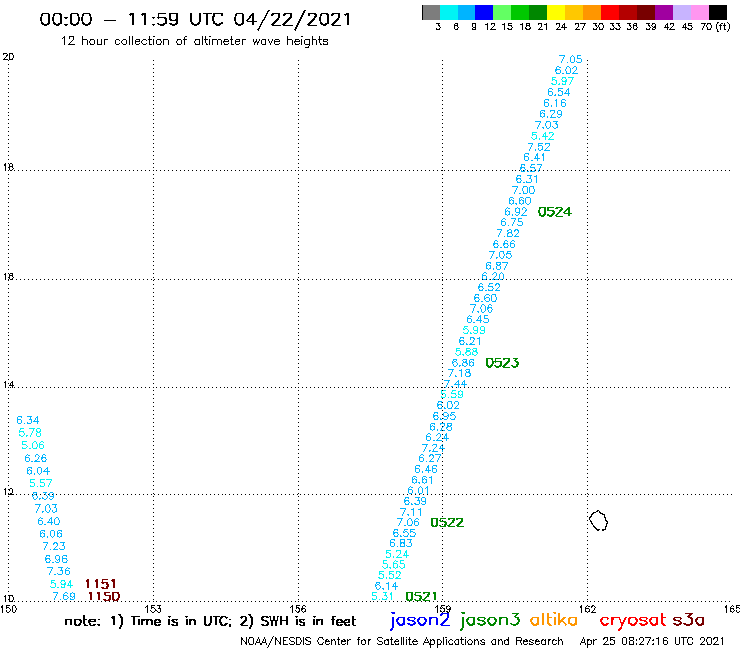Click the wave height value 6.34

[x=28, y=420]
